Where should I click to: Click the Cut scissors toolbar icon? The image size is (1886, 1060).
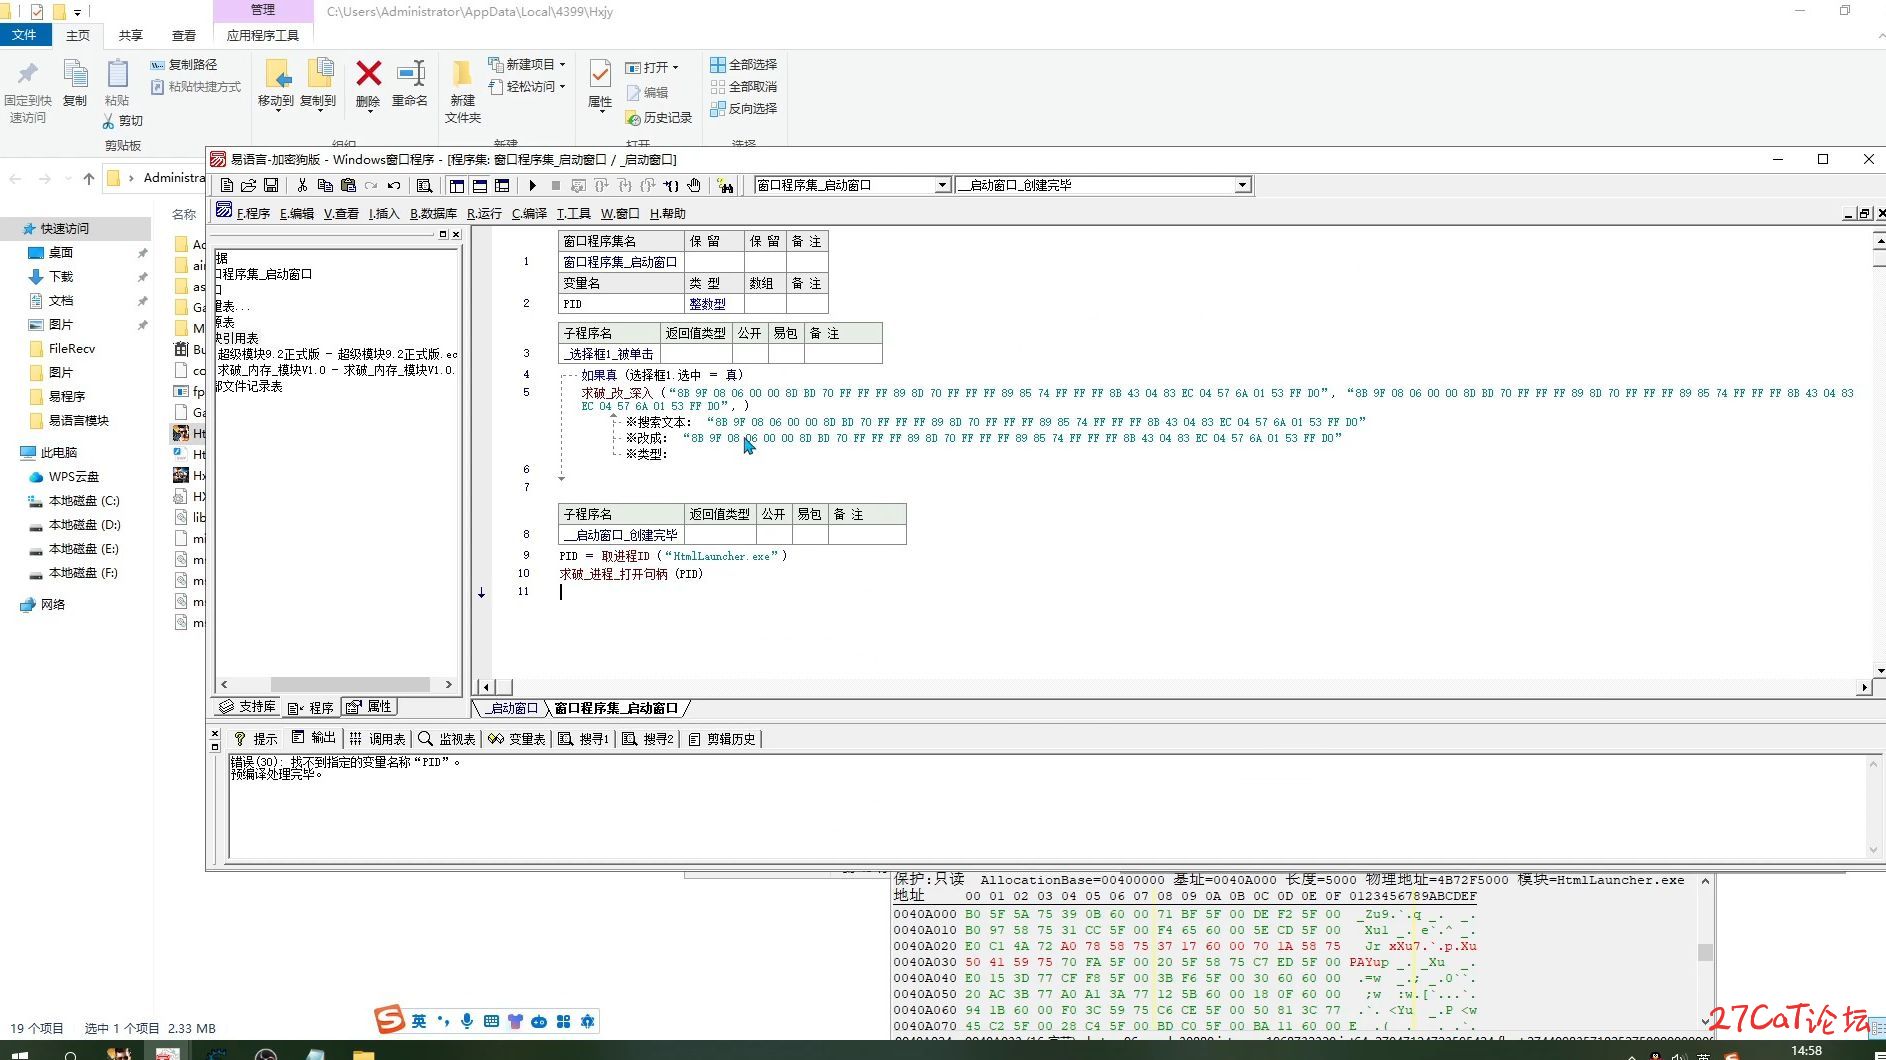coord(302,185)
